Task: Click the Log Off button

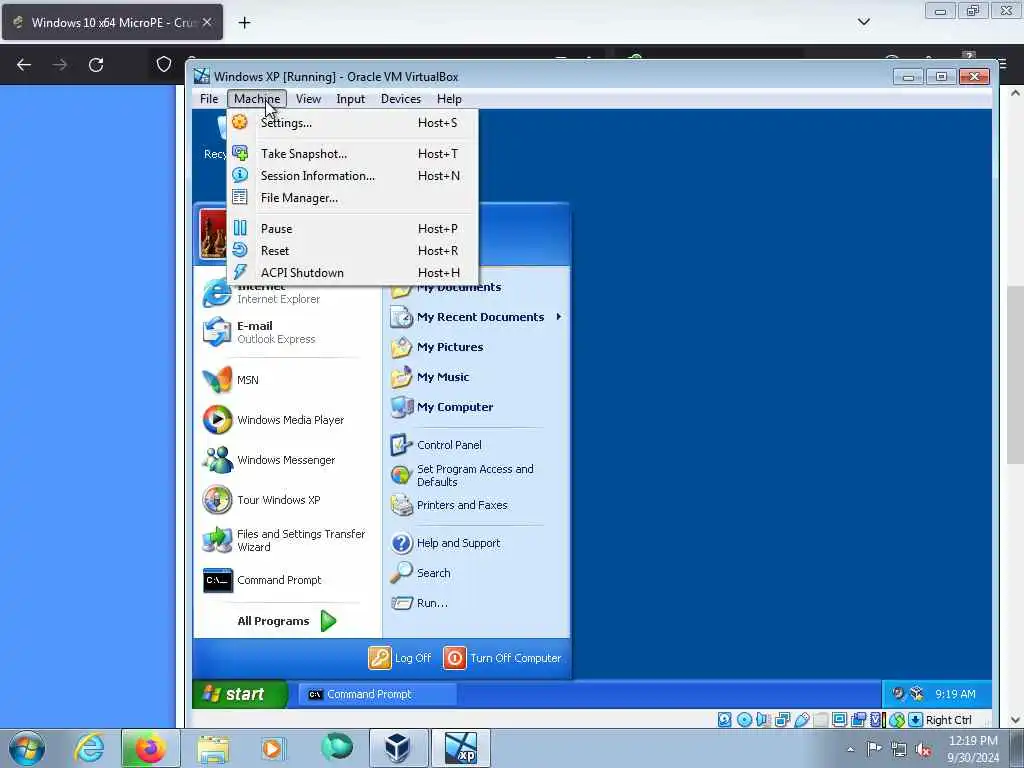Action: point(400,658)
